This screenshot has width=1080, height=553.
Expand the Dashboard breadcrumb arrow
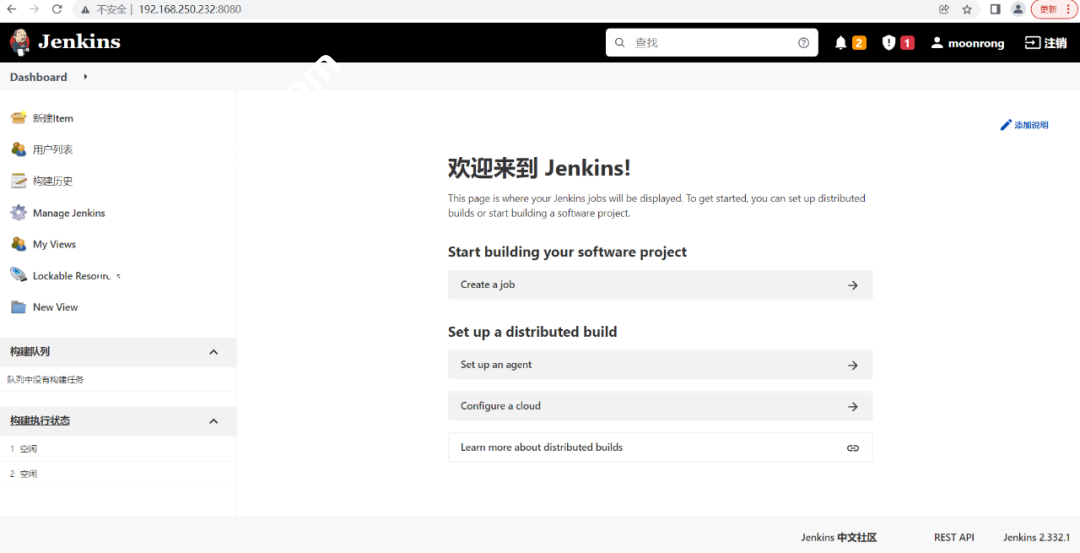coord(85,77)
